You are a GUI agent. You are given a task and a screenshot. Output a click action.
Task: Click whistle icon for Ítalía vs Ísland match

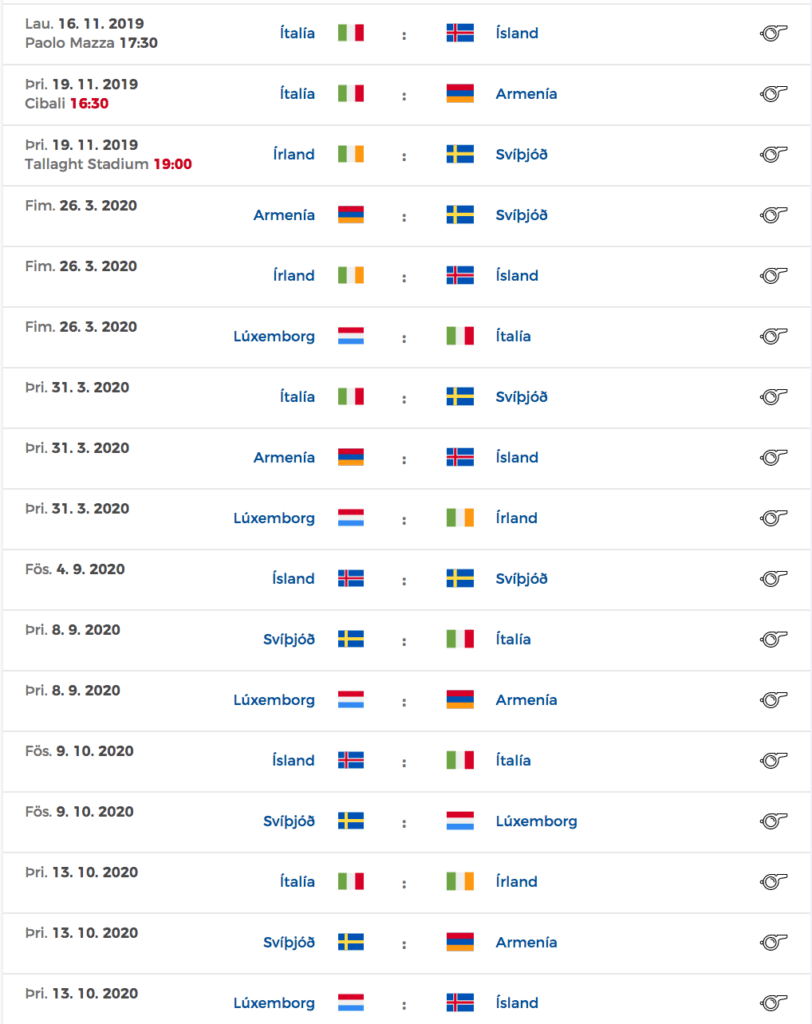tap(773, 33)
